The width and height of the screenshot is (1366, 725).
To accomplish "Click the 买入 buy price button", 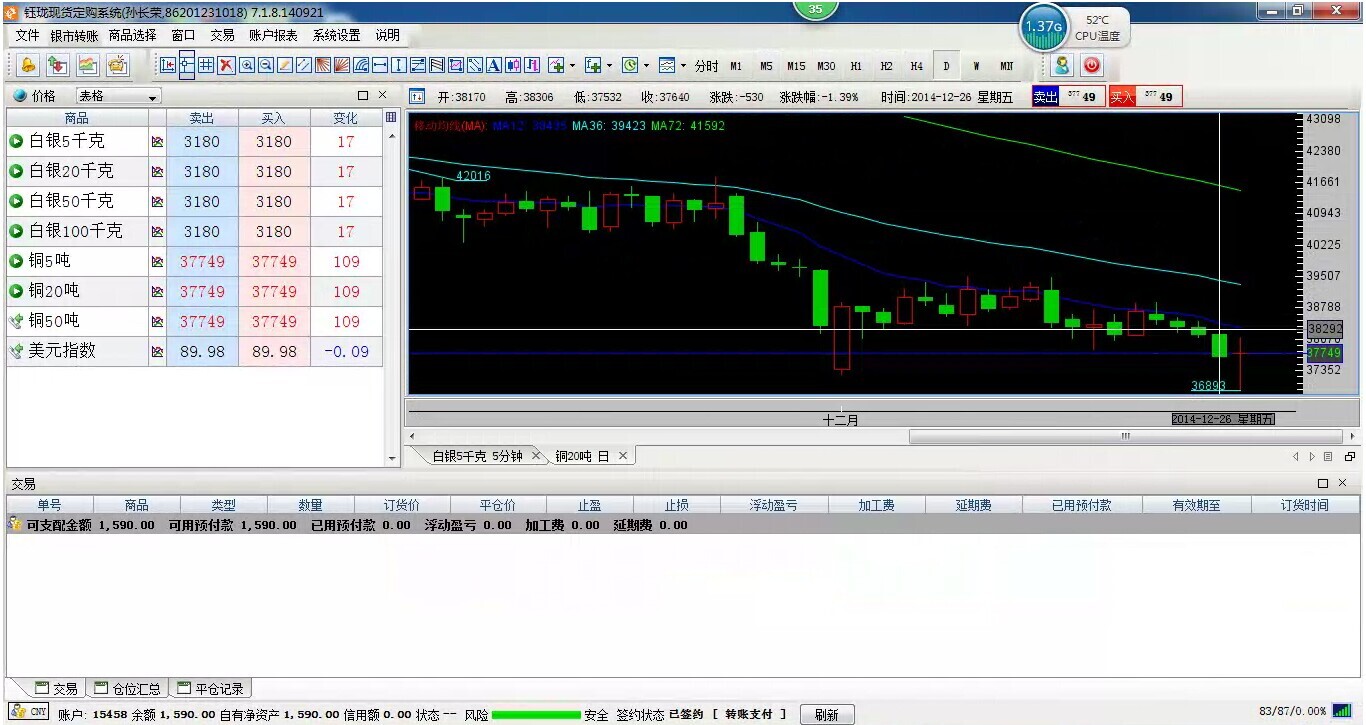I will (x=1145, y=96).
